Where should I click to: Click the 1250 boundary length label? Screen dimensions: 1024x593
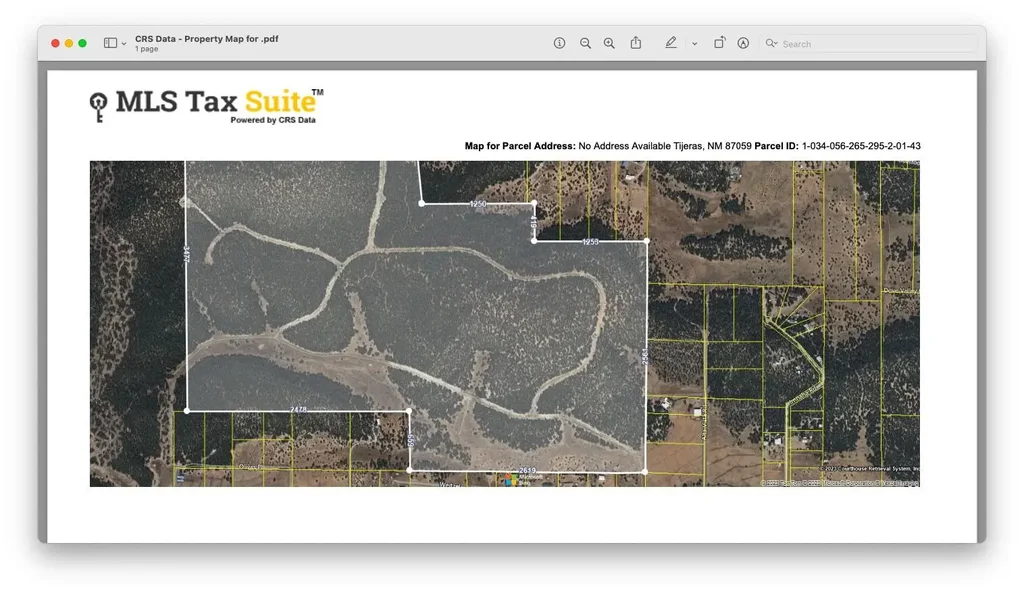click(478, 204)
